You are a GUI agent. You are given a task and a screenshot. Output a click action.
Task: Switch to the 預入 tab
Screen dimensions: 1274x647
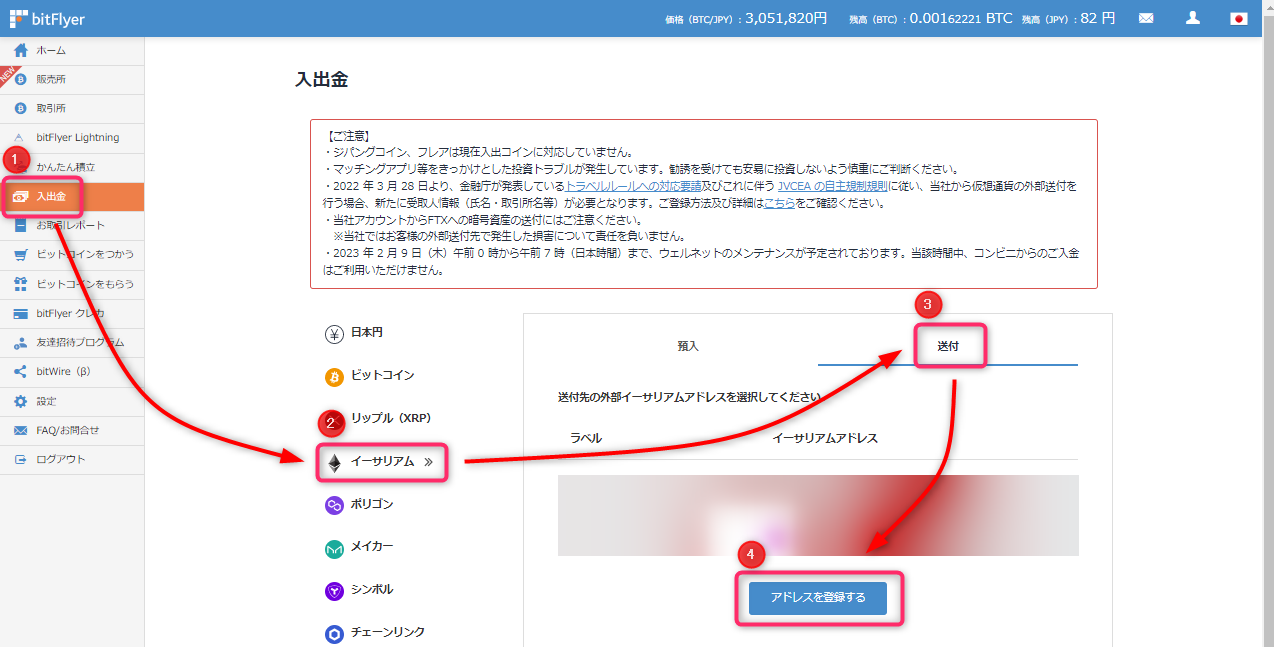688,346
